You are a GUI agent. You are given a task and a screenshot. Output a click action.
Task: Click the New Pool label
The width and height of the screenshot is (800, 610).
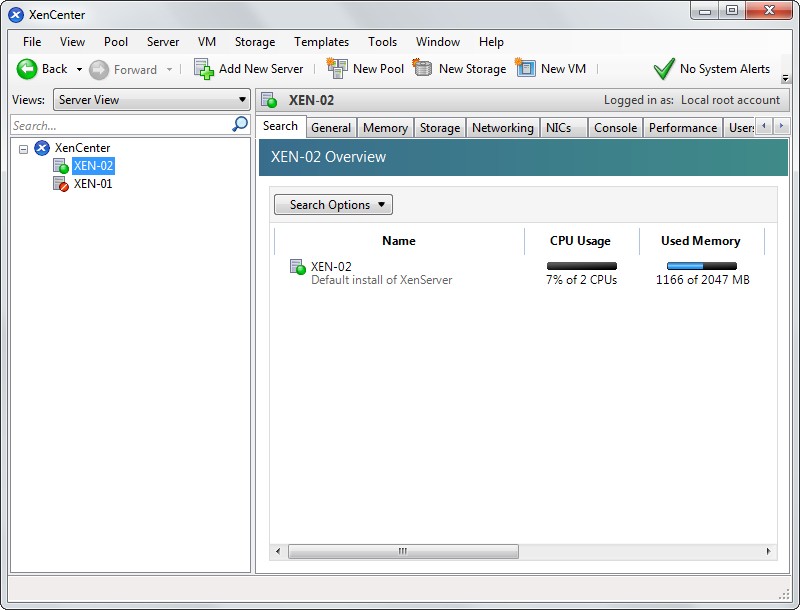click(378, 69)
